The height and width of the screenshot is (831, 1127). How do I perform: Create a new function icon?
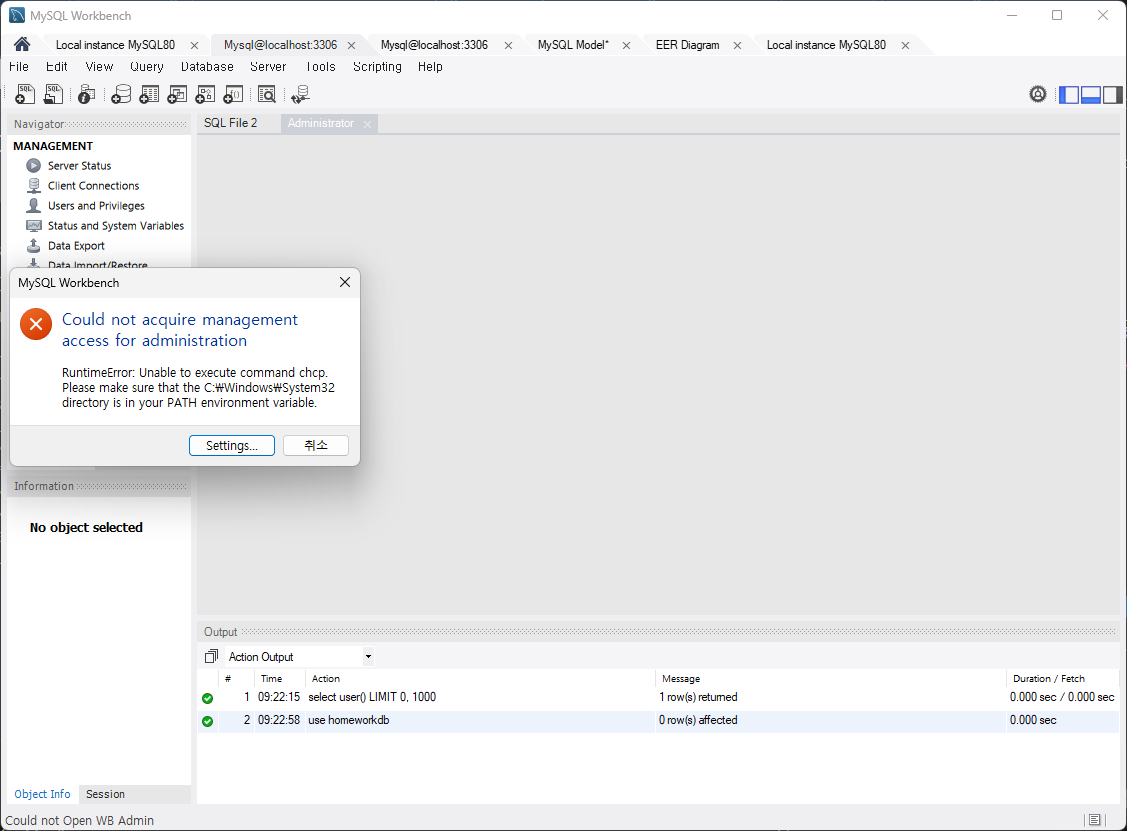pyautogui.click(x=234, y=94)
